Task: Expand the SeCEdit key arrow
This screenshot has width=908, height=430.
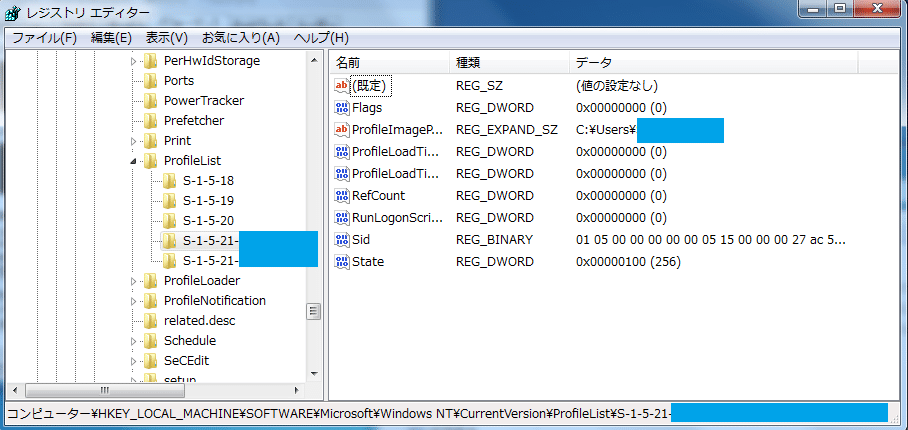Action: click(134, 361)
